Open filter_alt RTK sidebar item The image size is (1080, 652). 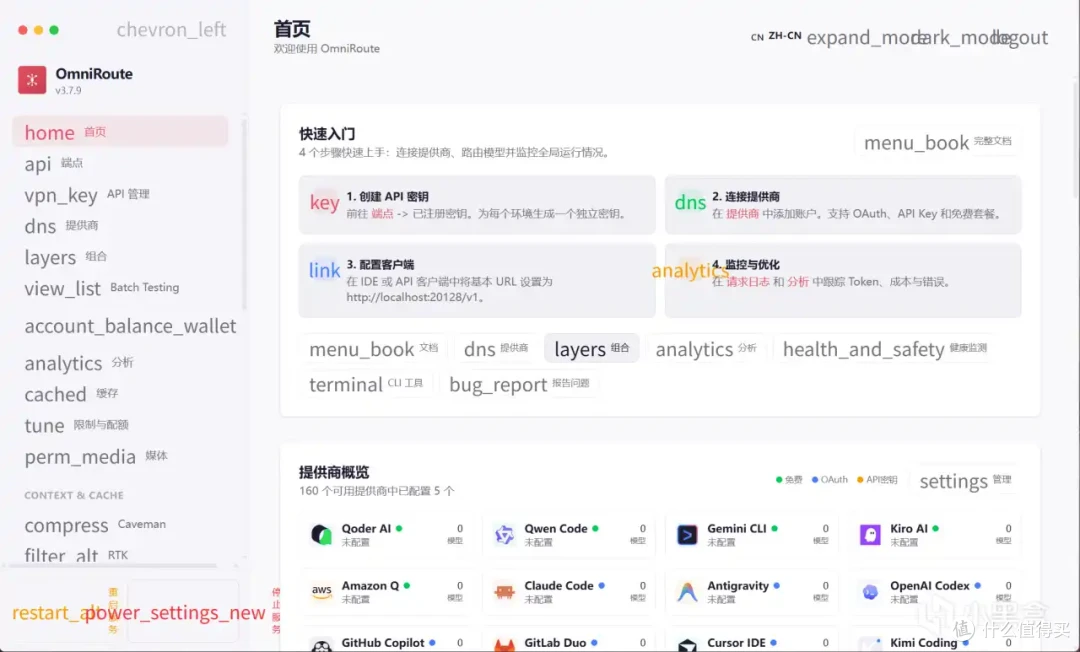(120, 555)
